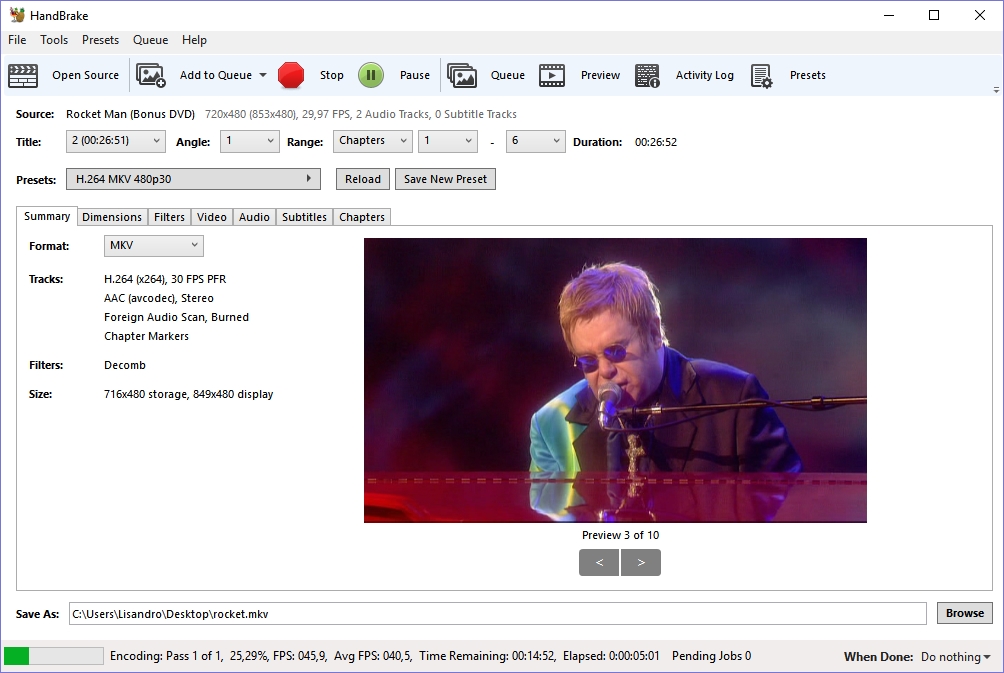Open the File menu
Viewport: 1004px width, 673px height.
(x=17, y=40)
